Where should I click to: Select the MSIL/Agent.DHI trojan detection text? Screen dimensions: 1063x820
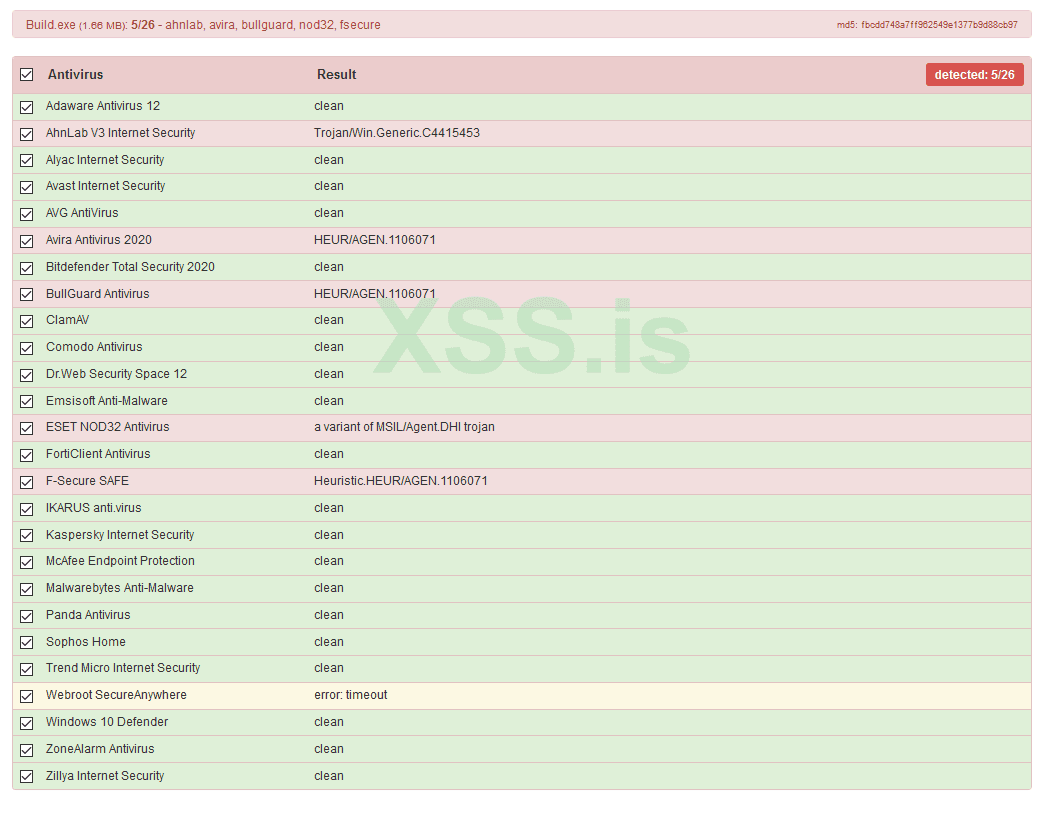(x=404, y=427)
